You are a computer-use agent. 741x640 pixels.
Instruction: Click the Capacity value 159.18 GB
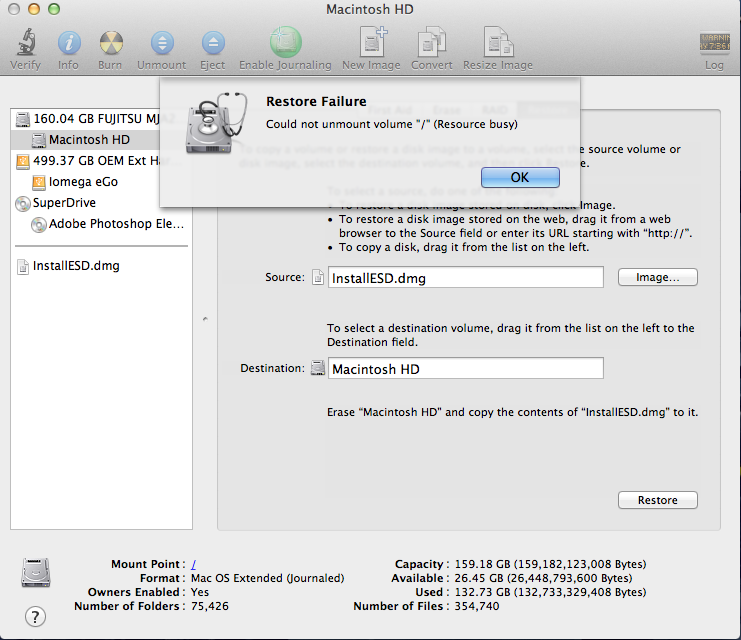click(550, 564)
